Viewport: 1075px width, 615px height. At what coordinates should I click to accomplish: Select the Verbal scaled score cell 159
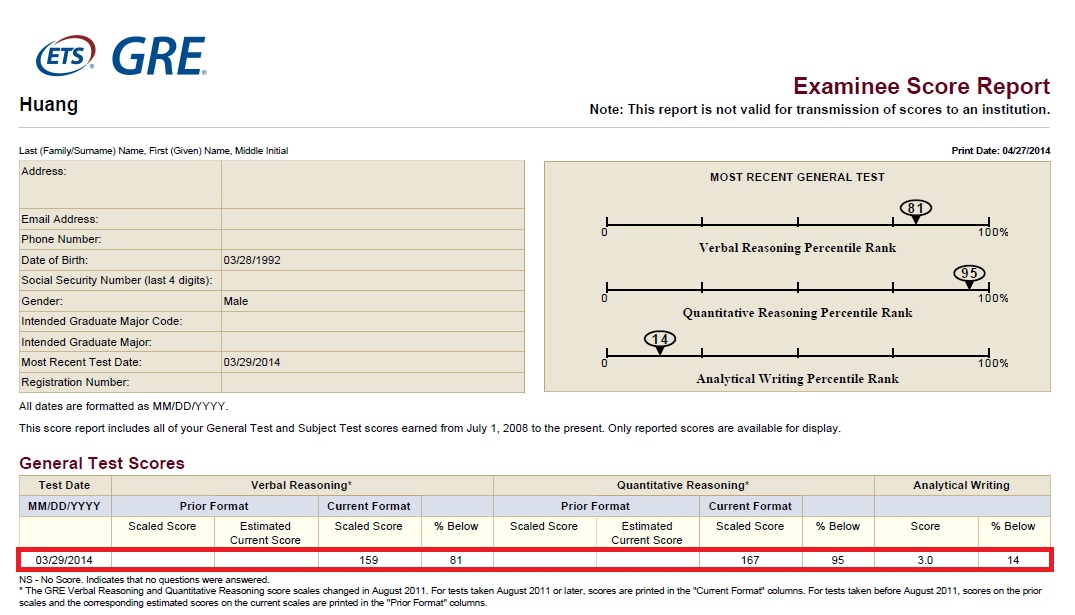369,560
